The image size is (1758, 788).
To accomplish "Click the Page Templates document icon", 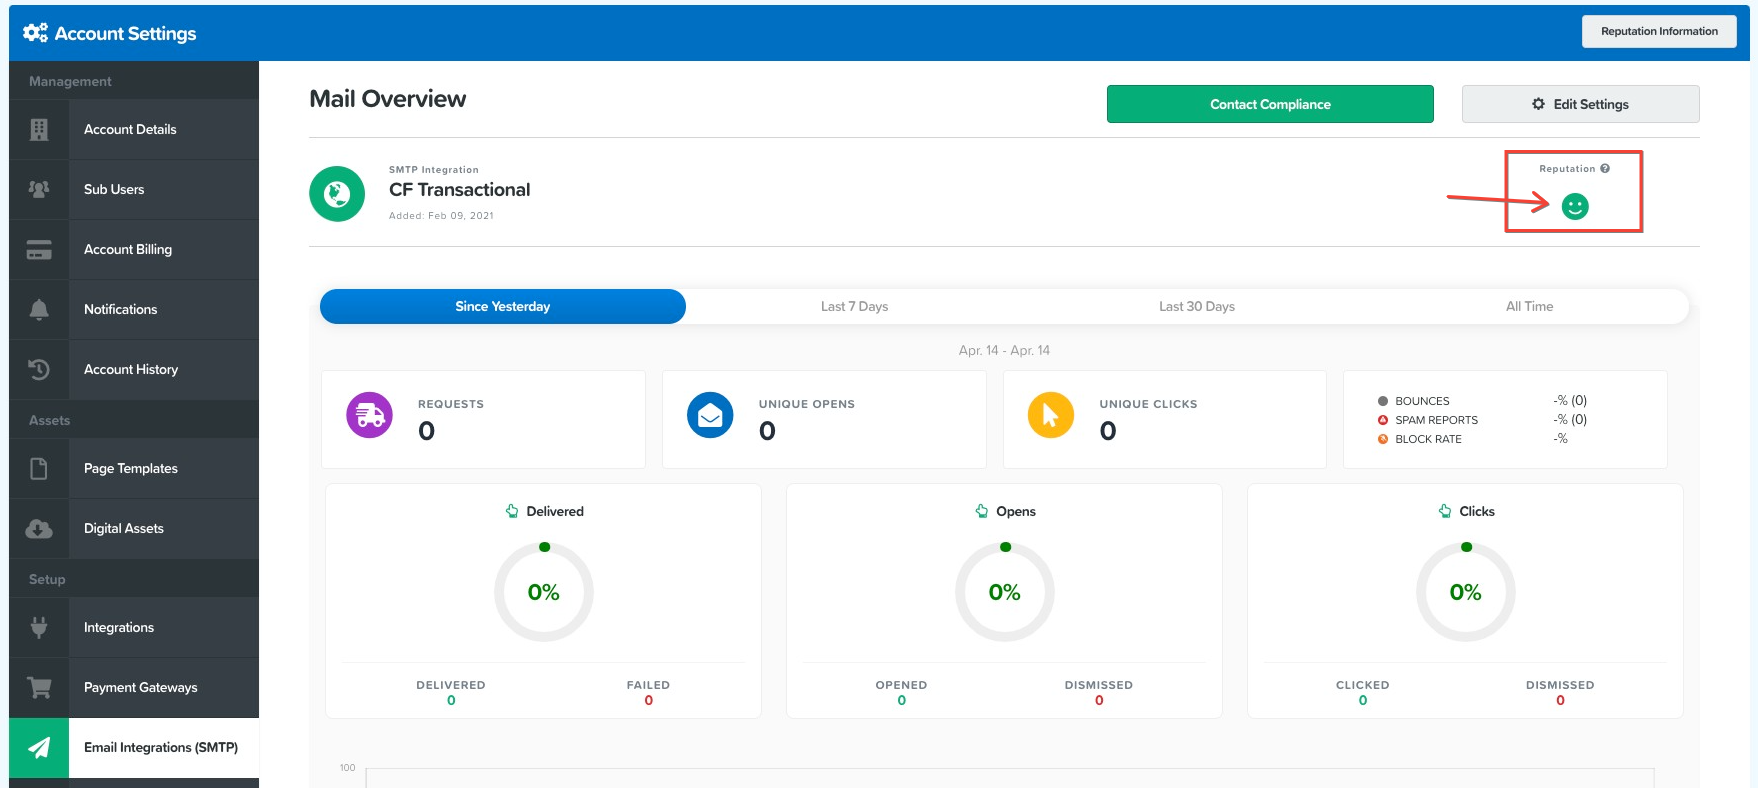I will [x=39, y=468].
